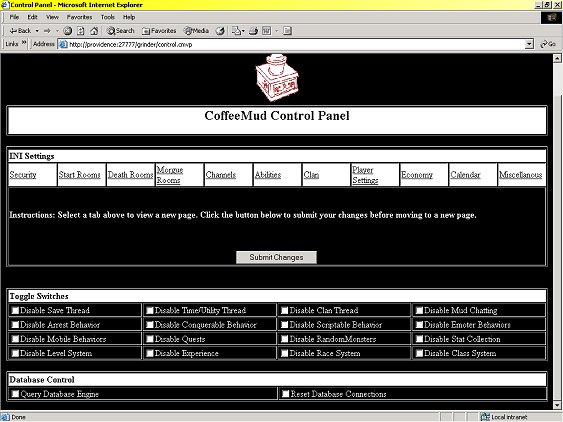Check Disable RandomMonsters
Viewport: 563px width, 422px height.
(x=284, y=339)
